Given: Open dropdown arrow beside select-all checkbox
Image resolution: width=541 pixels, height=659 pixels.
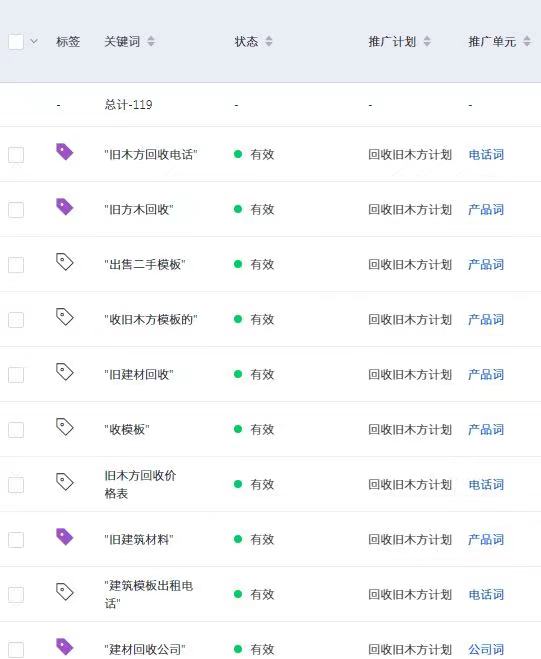Looking at the screenshot, I should click(34, 41).
